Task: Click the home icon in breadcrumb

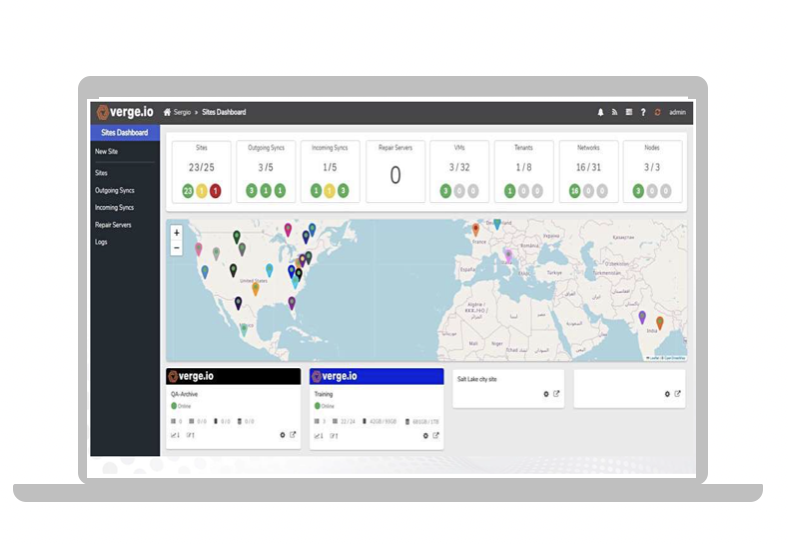Action: coord(167,112)
